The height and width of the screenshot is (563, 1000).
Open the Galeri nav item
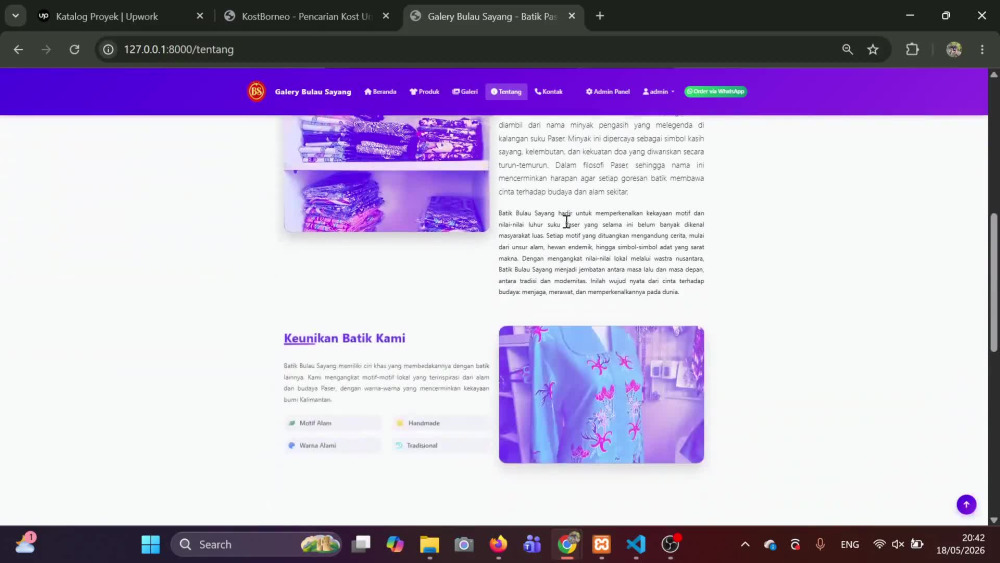pos(465,92)
